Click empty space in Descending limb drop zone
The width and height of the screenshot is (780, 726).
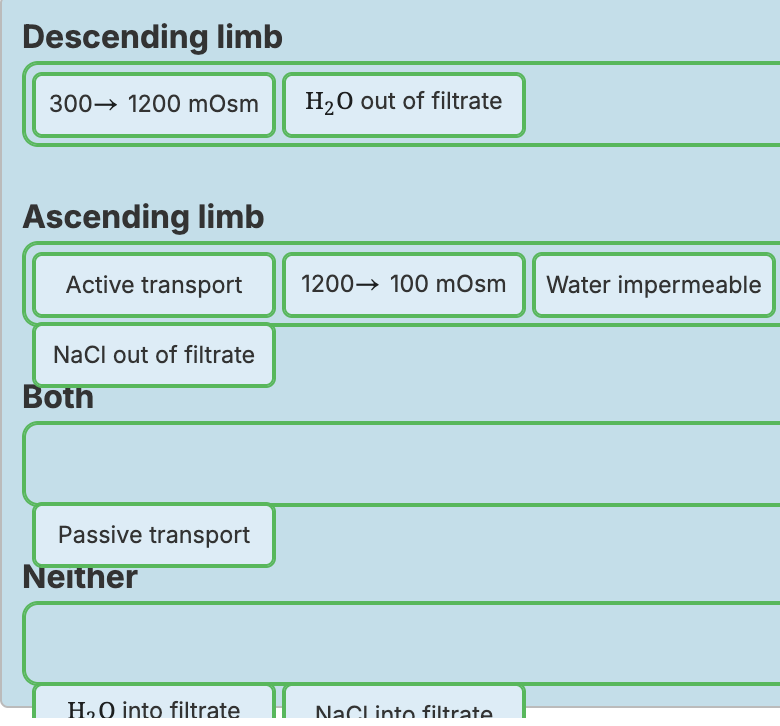650,104
